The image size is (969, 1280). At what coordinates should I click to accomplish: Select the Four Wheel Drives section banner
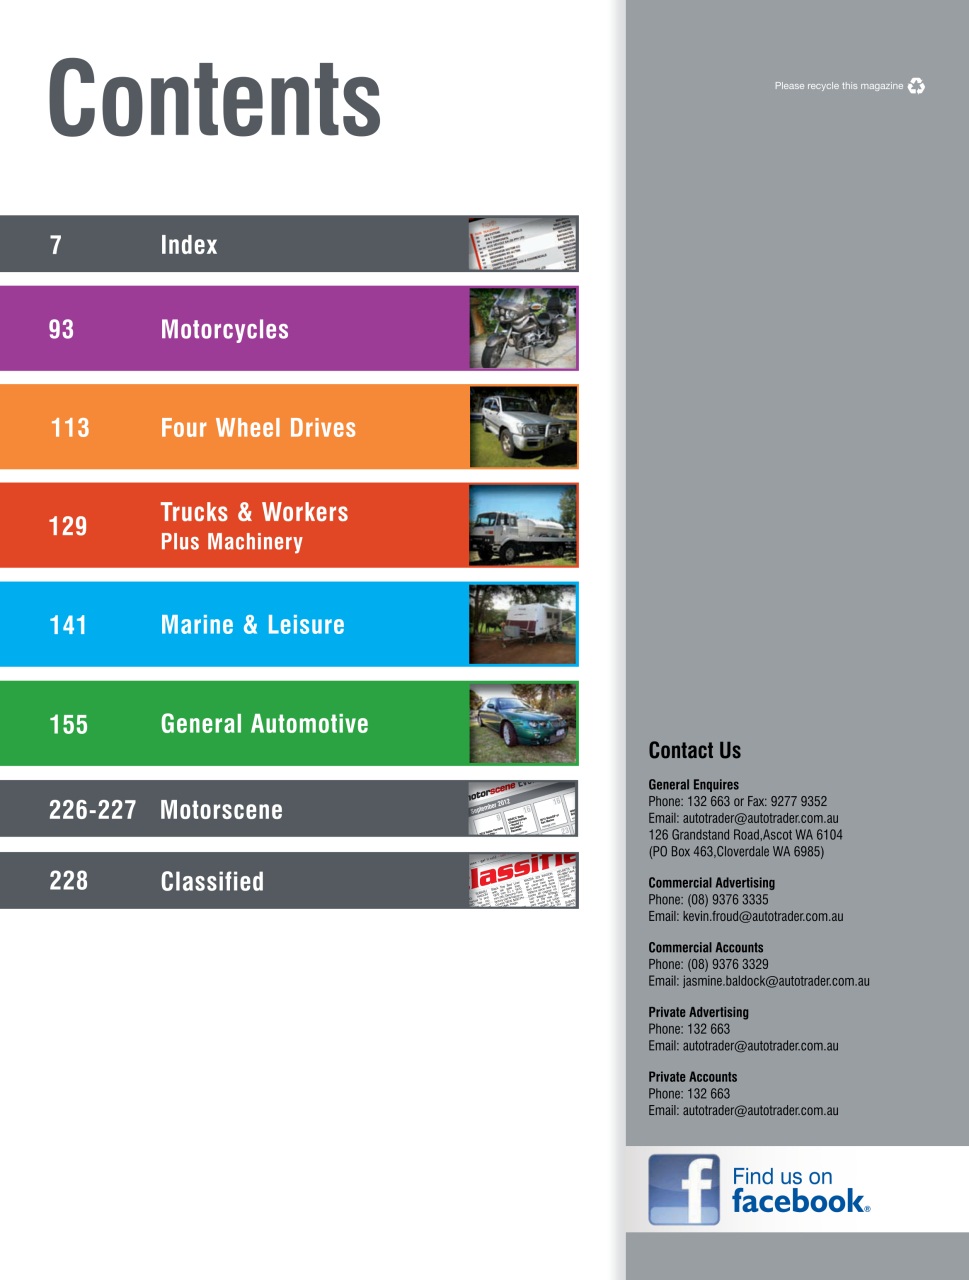[x=250, y=427]
